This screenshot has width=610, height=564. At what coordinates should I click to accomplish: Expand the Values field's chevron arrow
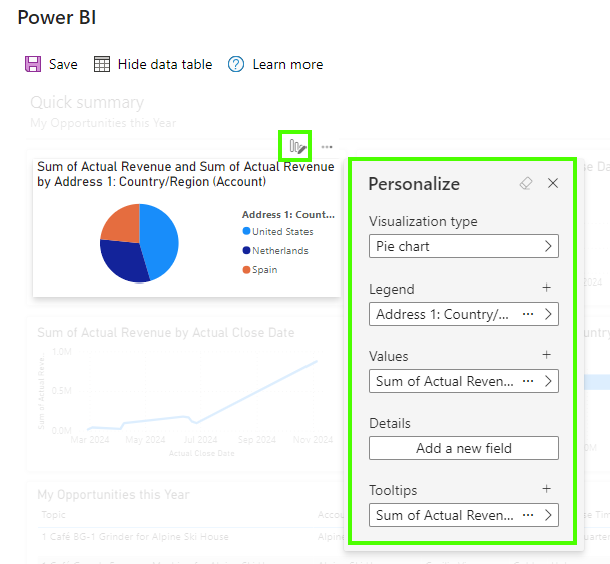(x=548, y=381)
